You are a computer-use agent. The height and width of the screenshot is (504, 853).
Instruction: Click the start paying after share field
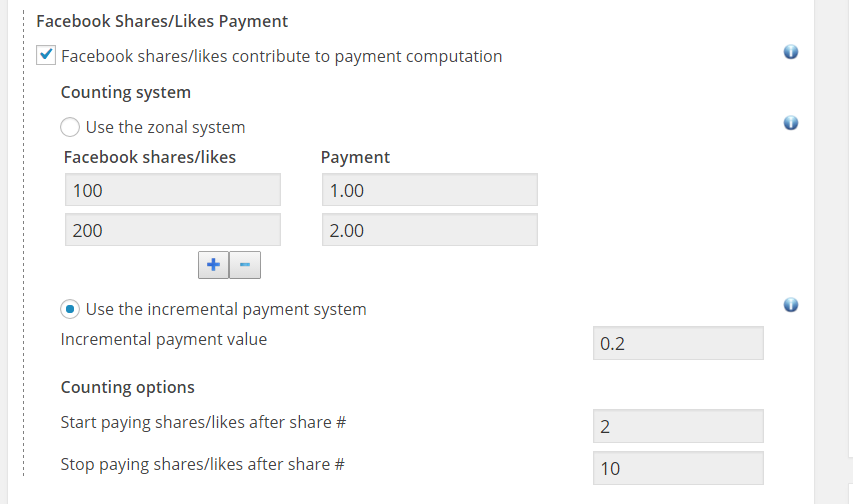click(x=677, y=426)
